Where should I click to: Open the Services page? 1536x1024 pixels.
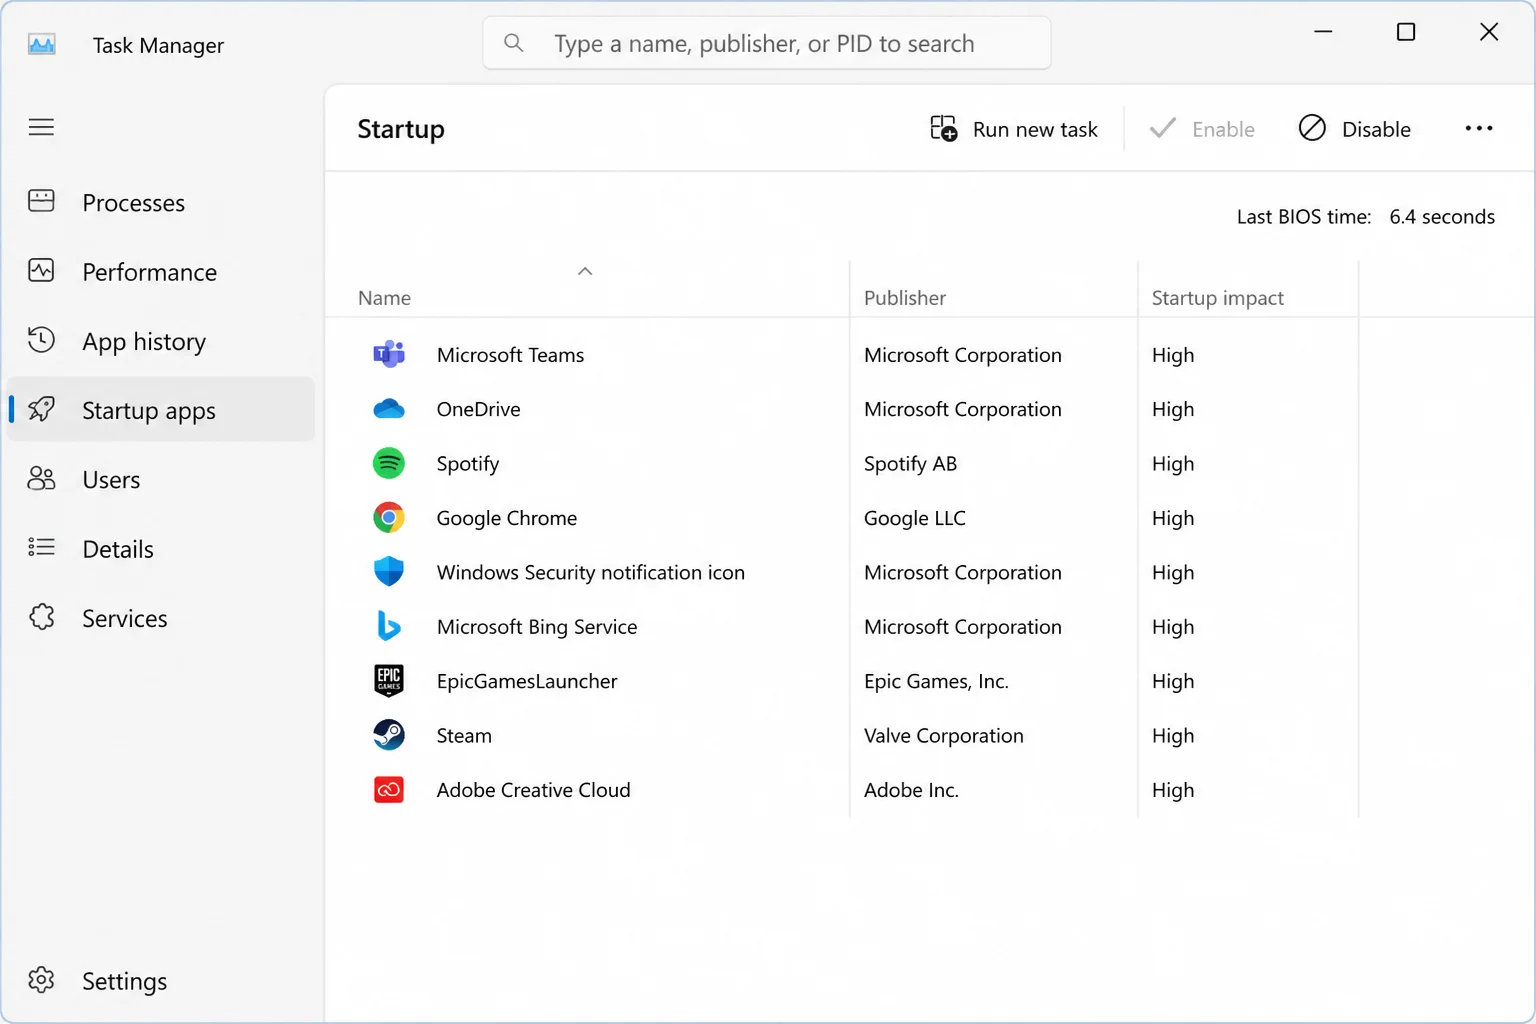(x=160, y=618)
